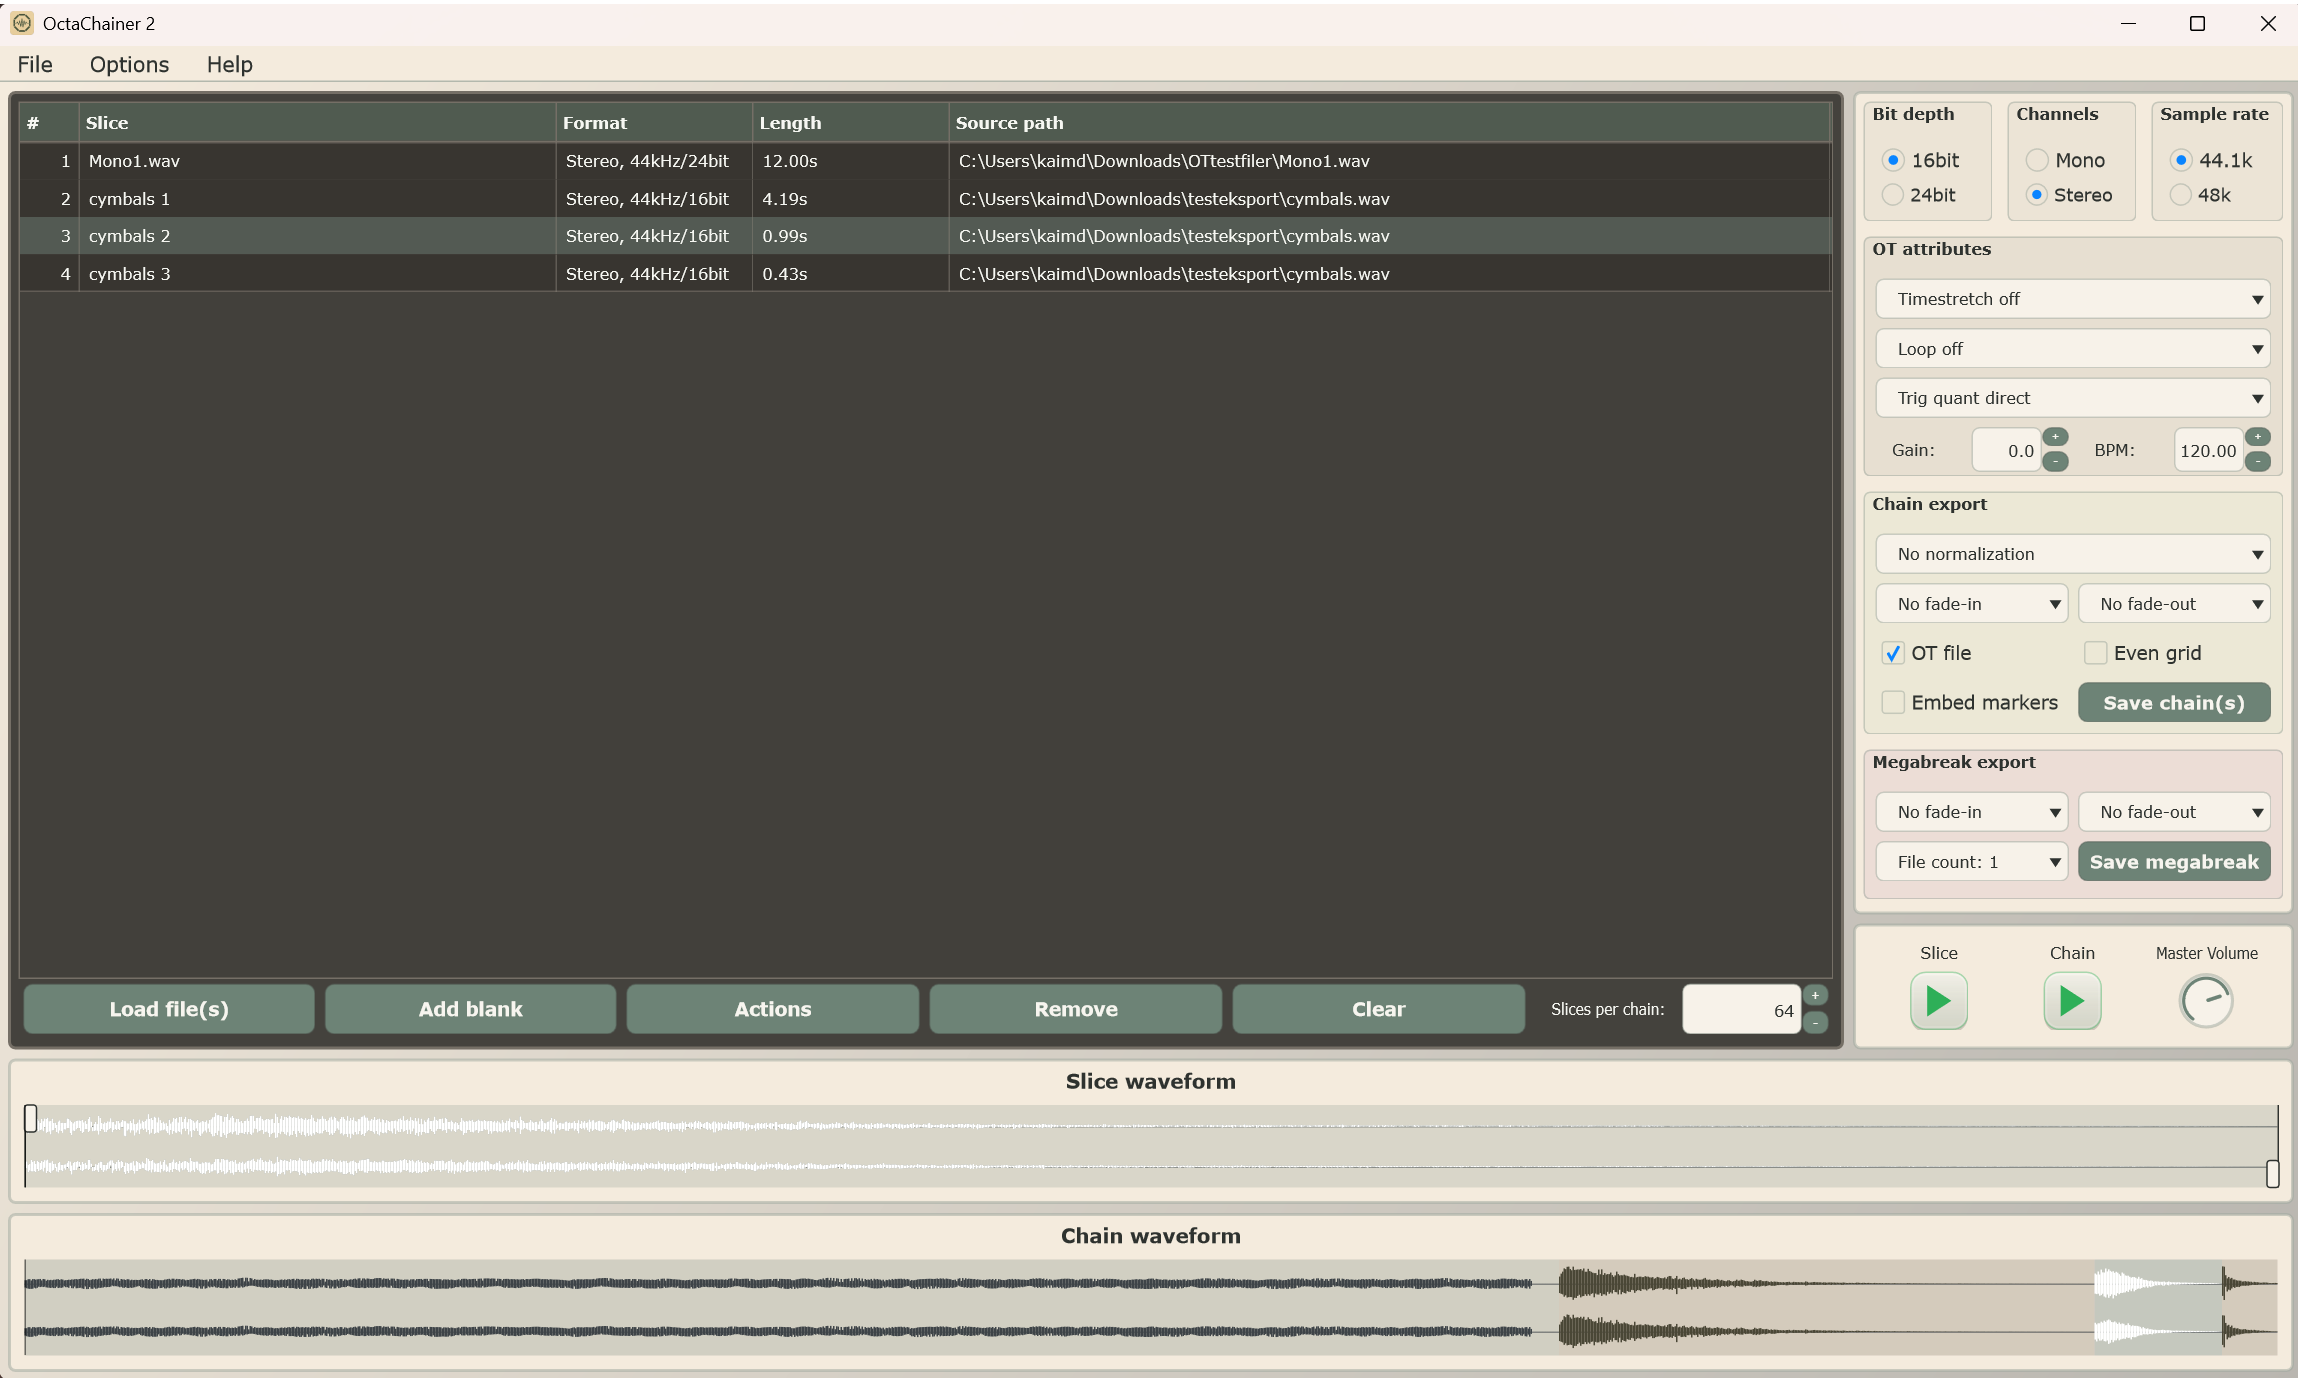Screen dimensions: 2298x1378
Task: Decrease gain with minus stepper
Action: [2055, 461]
